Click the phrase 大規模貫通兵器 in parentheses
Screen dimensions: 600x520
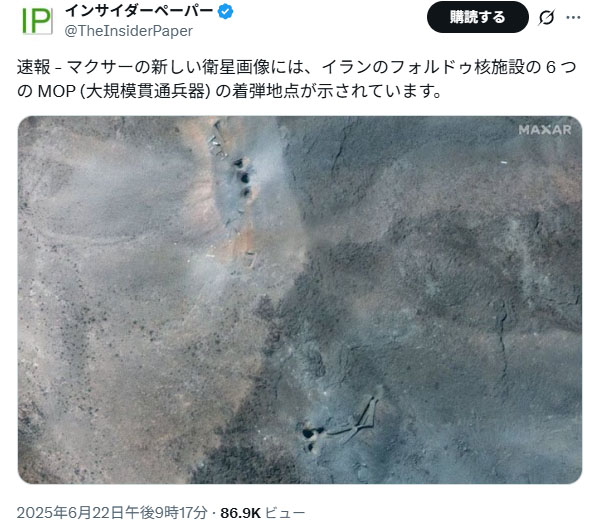point(145,91)
